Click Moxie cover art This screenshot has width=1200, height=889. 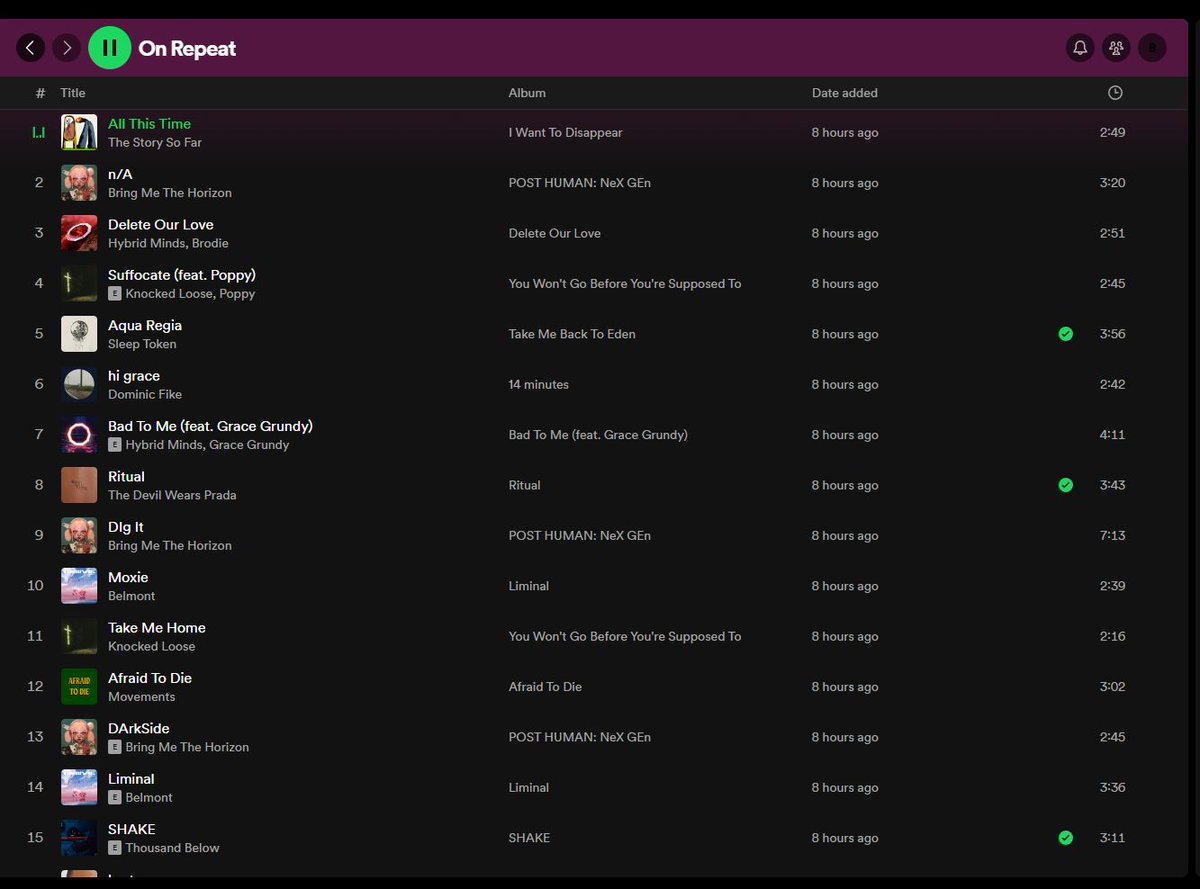tap(79, 586)
